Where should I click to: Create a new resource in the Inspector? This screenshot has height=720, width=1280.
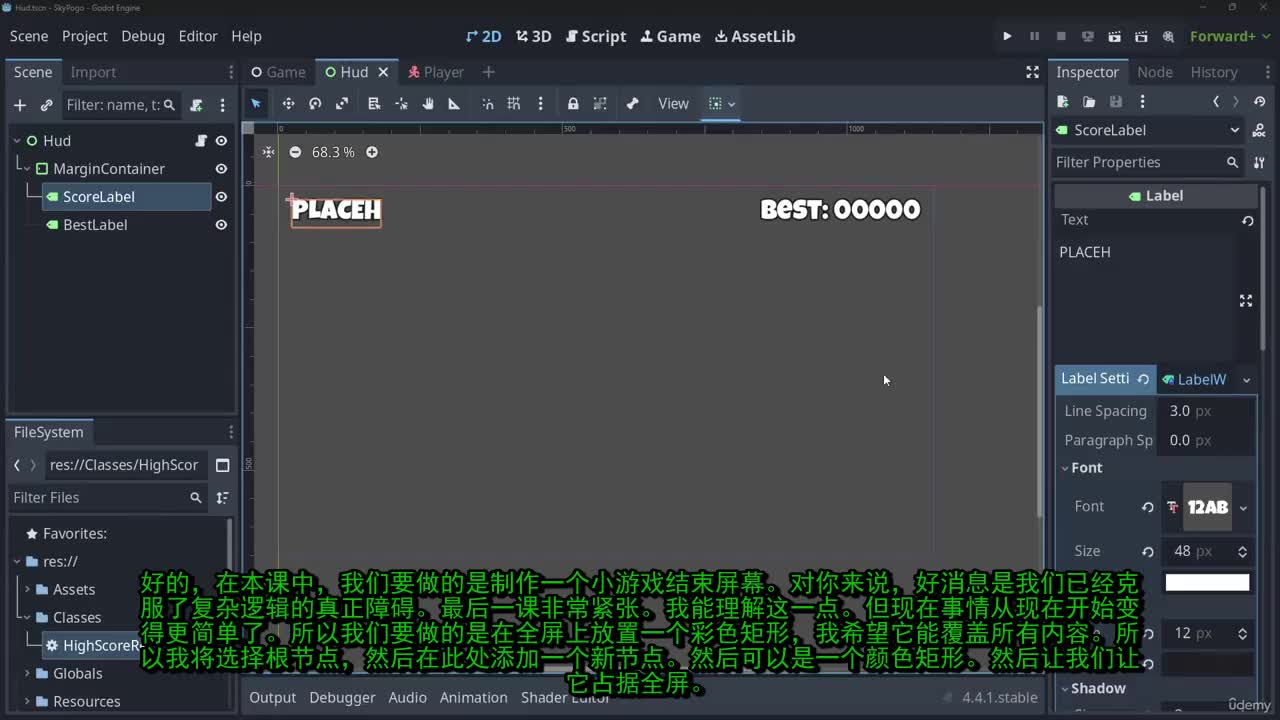[x=1063, y=102]
